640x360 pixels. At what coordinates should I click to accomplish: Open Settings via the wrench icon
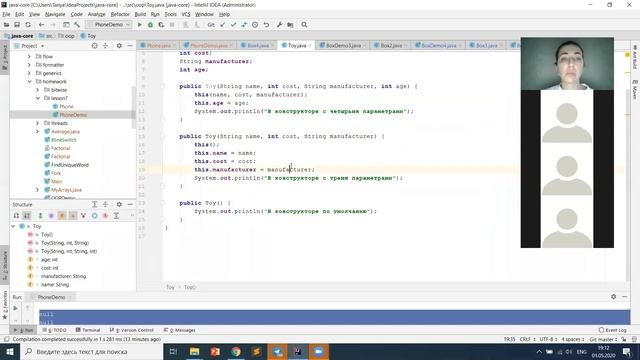click(x=280, y=25)
